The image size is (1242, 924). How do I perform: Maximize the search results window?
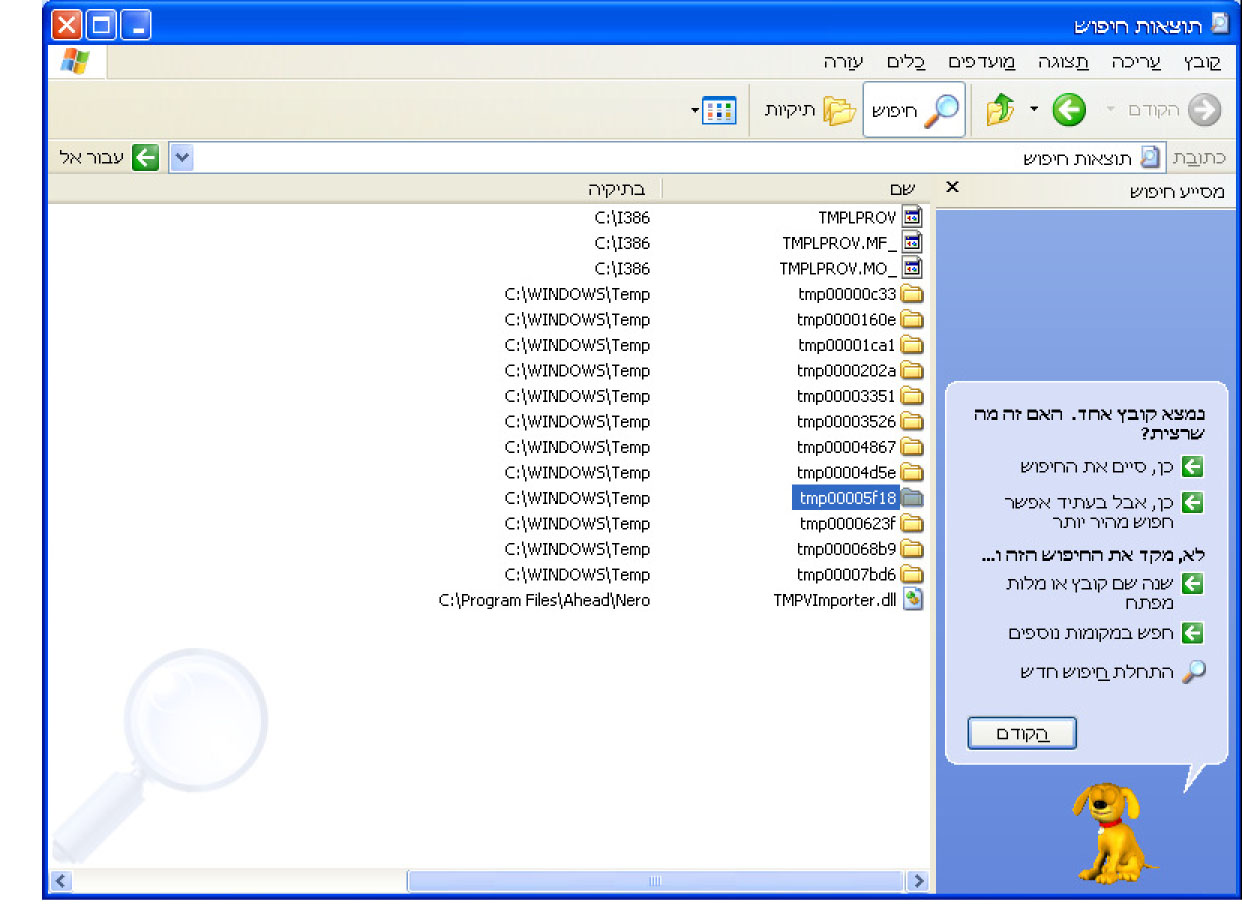[101, 24]
